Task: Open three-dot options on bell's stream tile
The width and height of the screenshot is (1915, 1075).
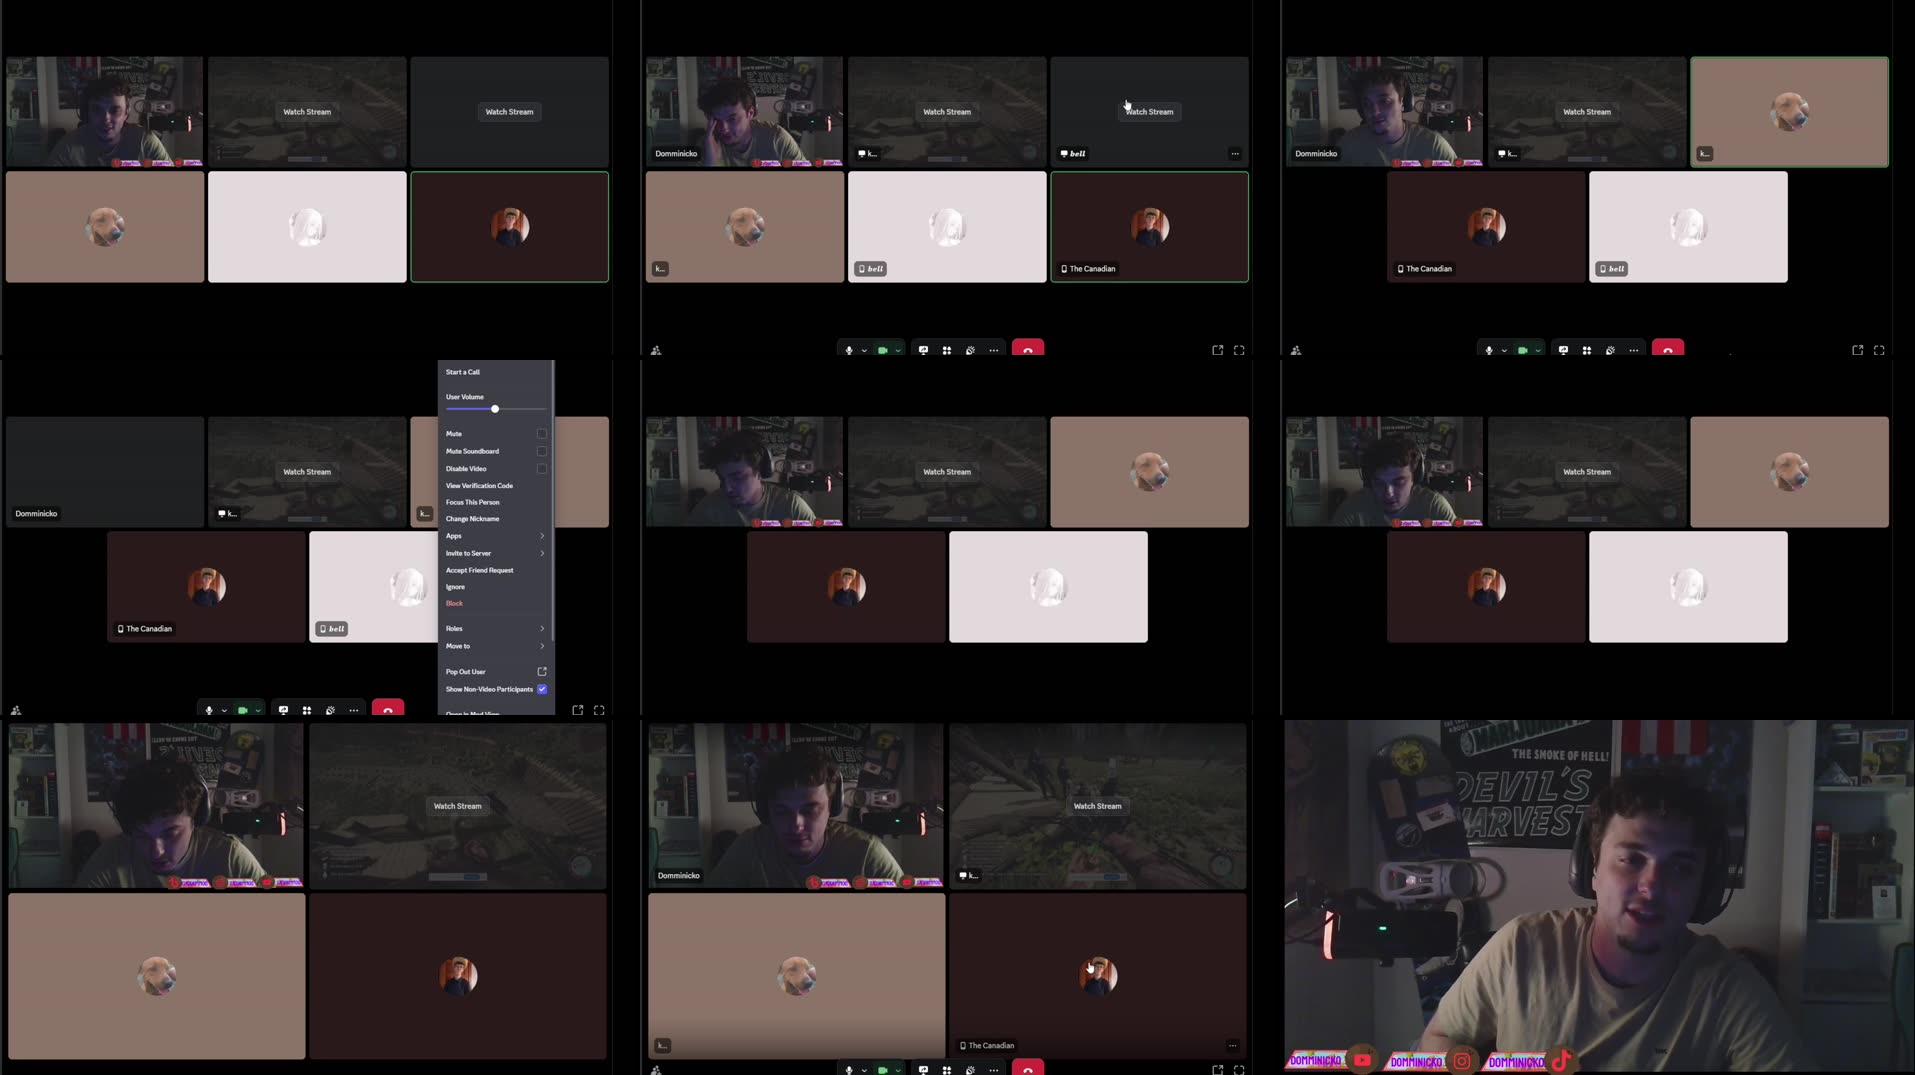Action: (1235, 154)
